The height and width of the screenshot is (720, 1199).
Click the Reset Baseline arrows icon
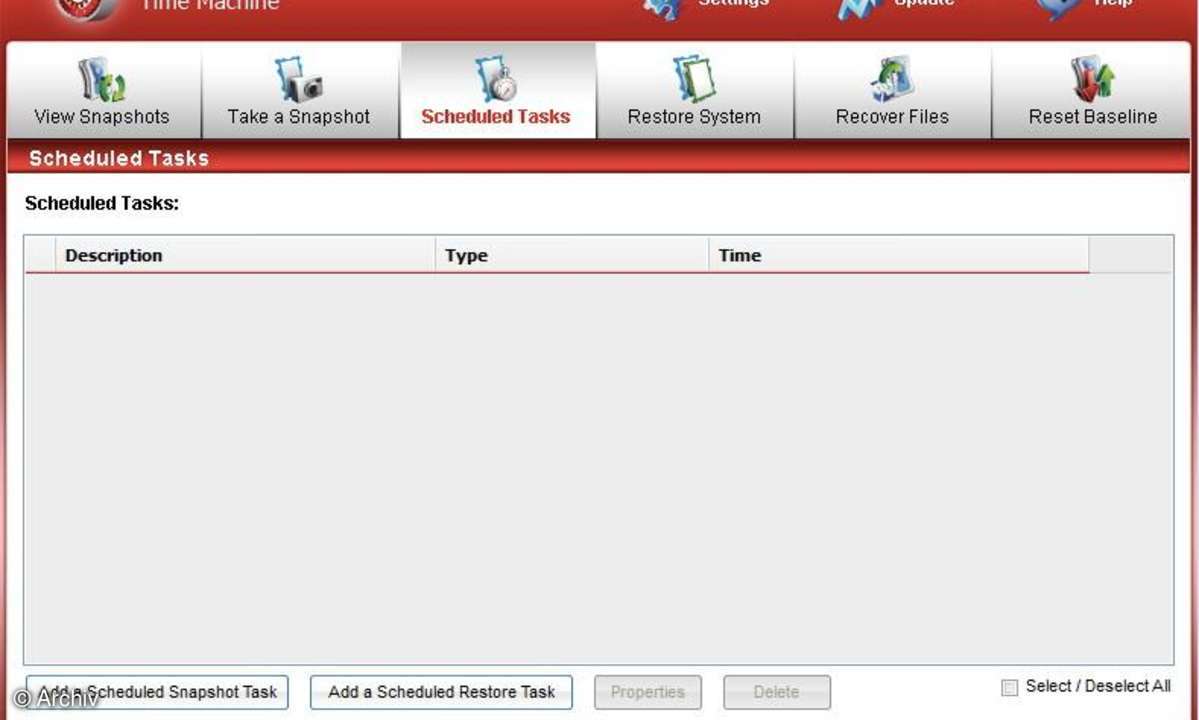pos(1092,80)
